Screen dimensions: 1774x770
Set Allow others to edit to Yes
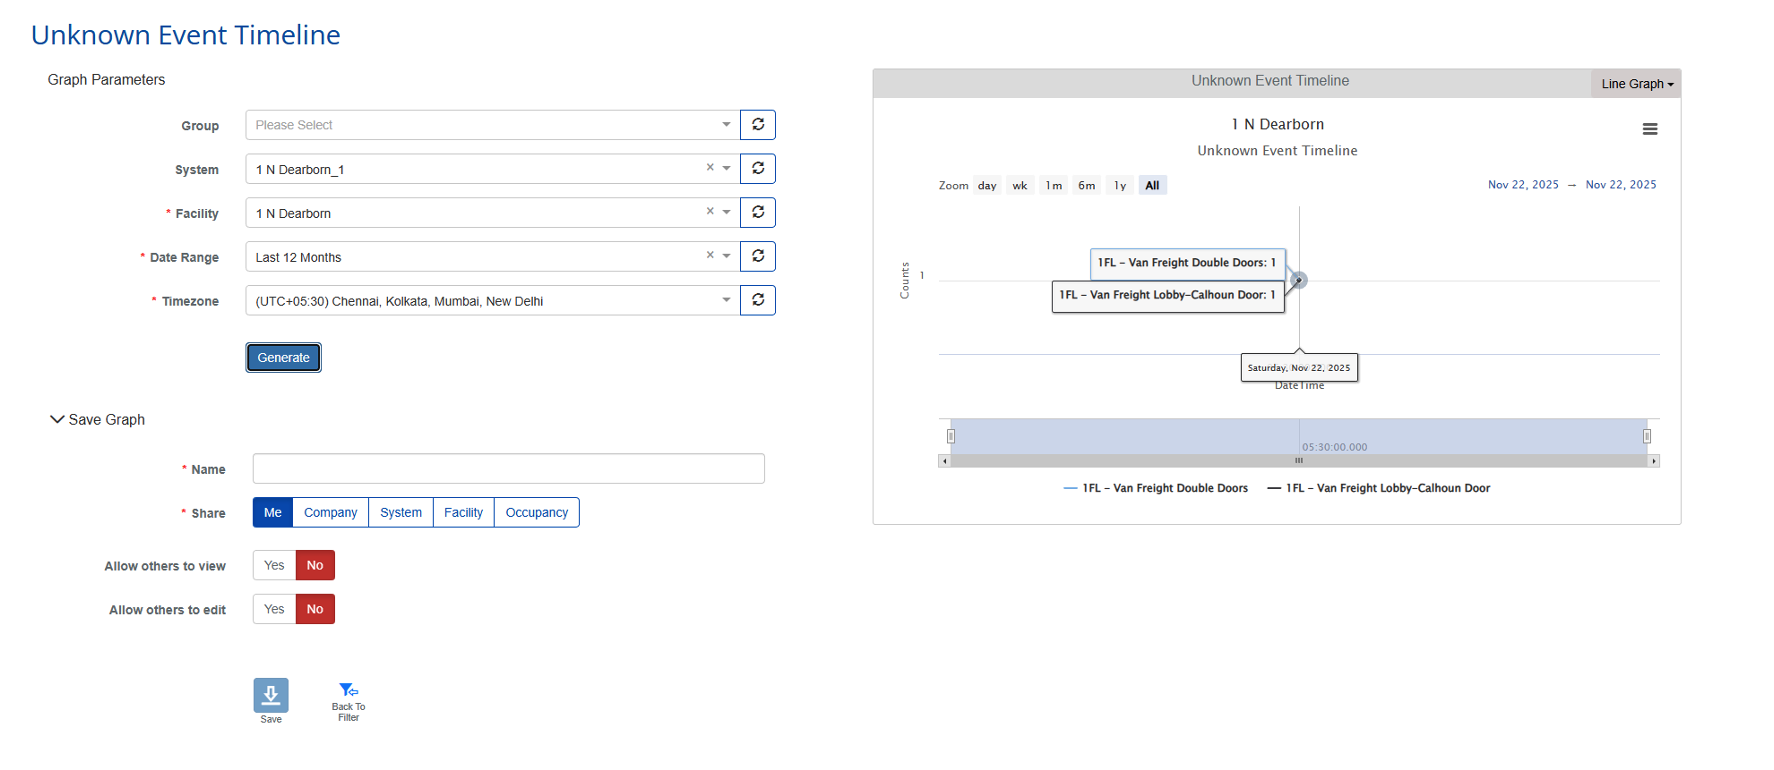[x=274, y=610]
